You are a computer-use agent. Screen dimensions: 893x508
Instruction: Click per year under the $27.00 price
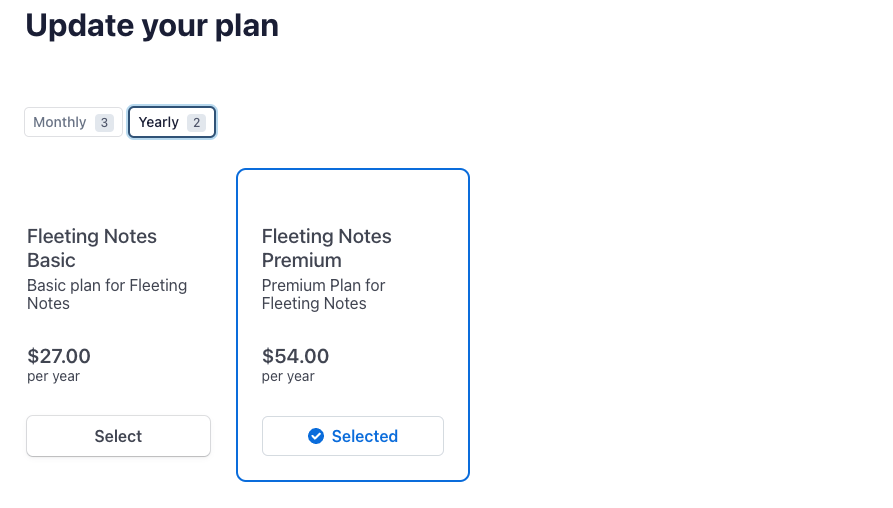click(53, 376)
